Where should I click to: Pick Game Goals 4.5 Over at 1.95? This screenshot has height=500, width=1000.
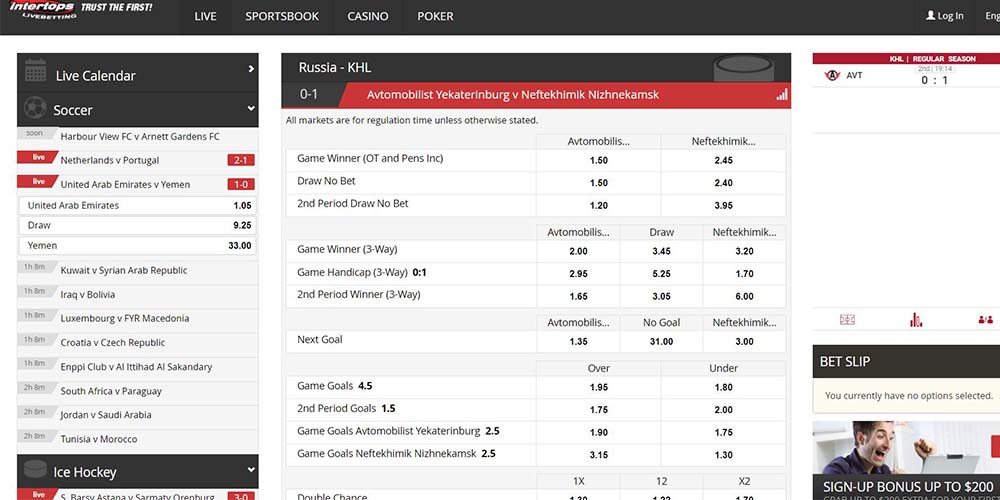pos(598,387)
